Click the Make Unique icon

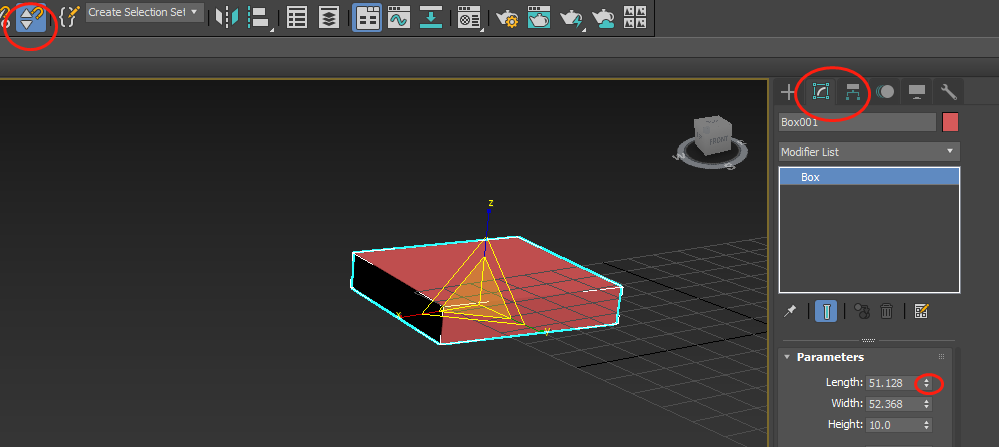[862, 311]
